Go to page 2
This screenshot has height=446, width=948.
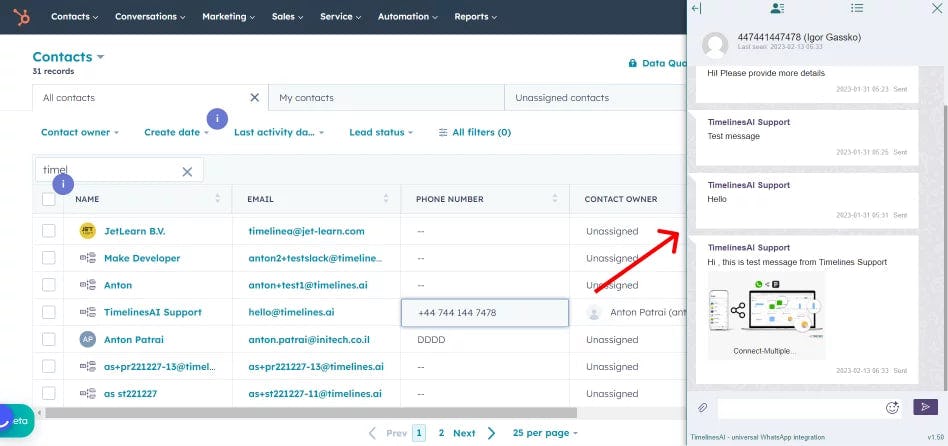tap(441, 433)
